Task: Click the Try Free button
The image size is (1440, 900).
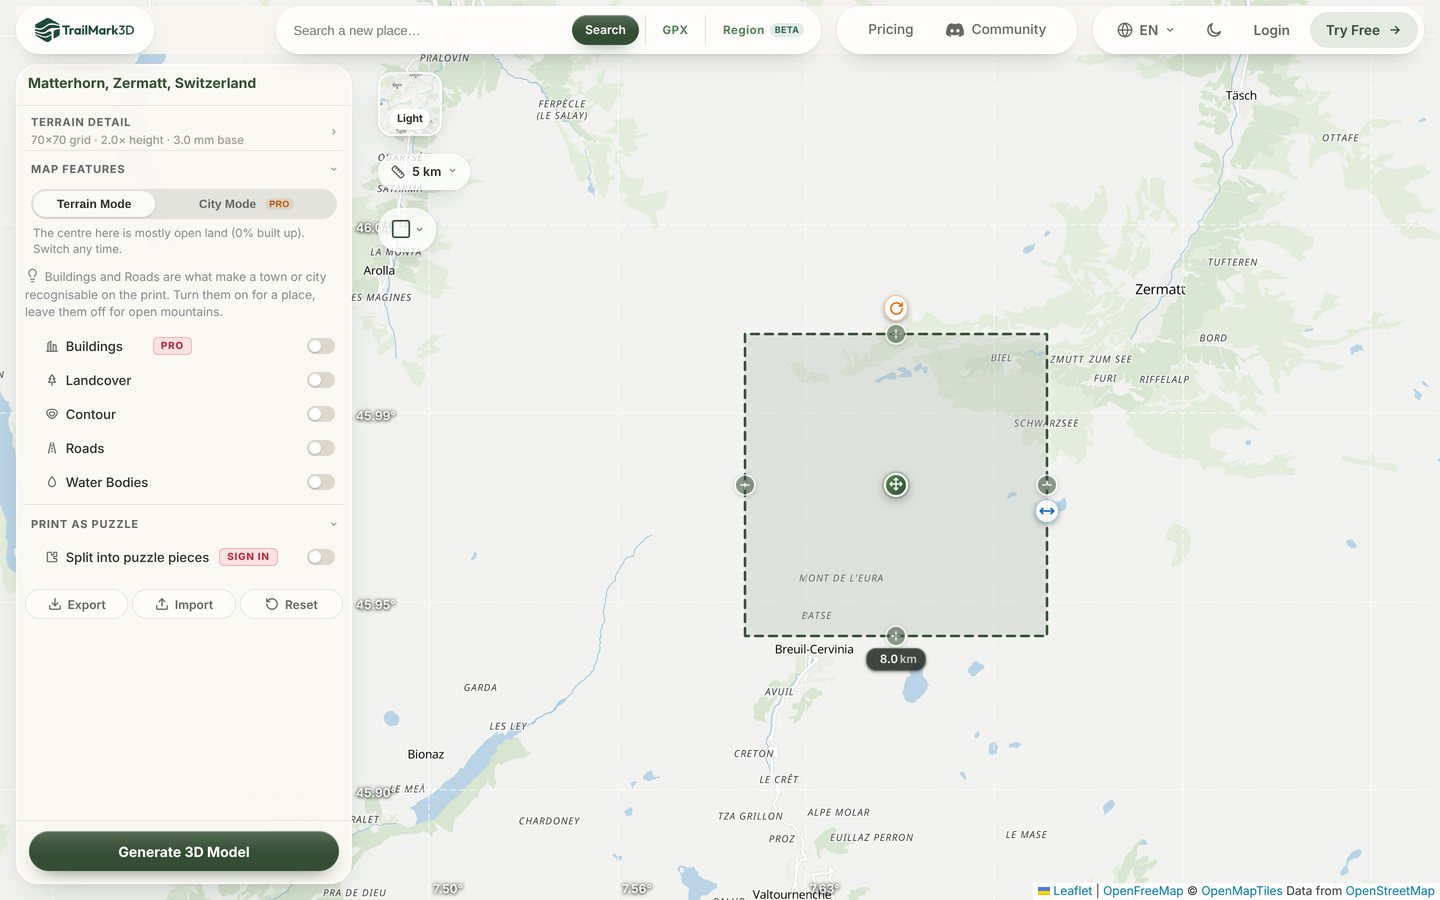Action: tap(1363, 30)
